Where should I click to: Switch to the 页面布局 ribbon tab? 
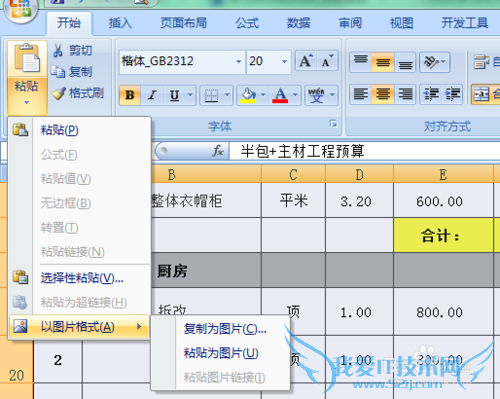(x=183, y=23)
